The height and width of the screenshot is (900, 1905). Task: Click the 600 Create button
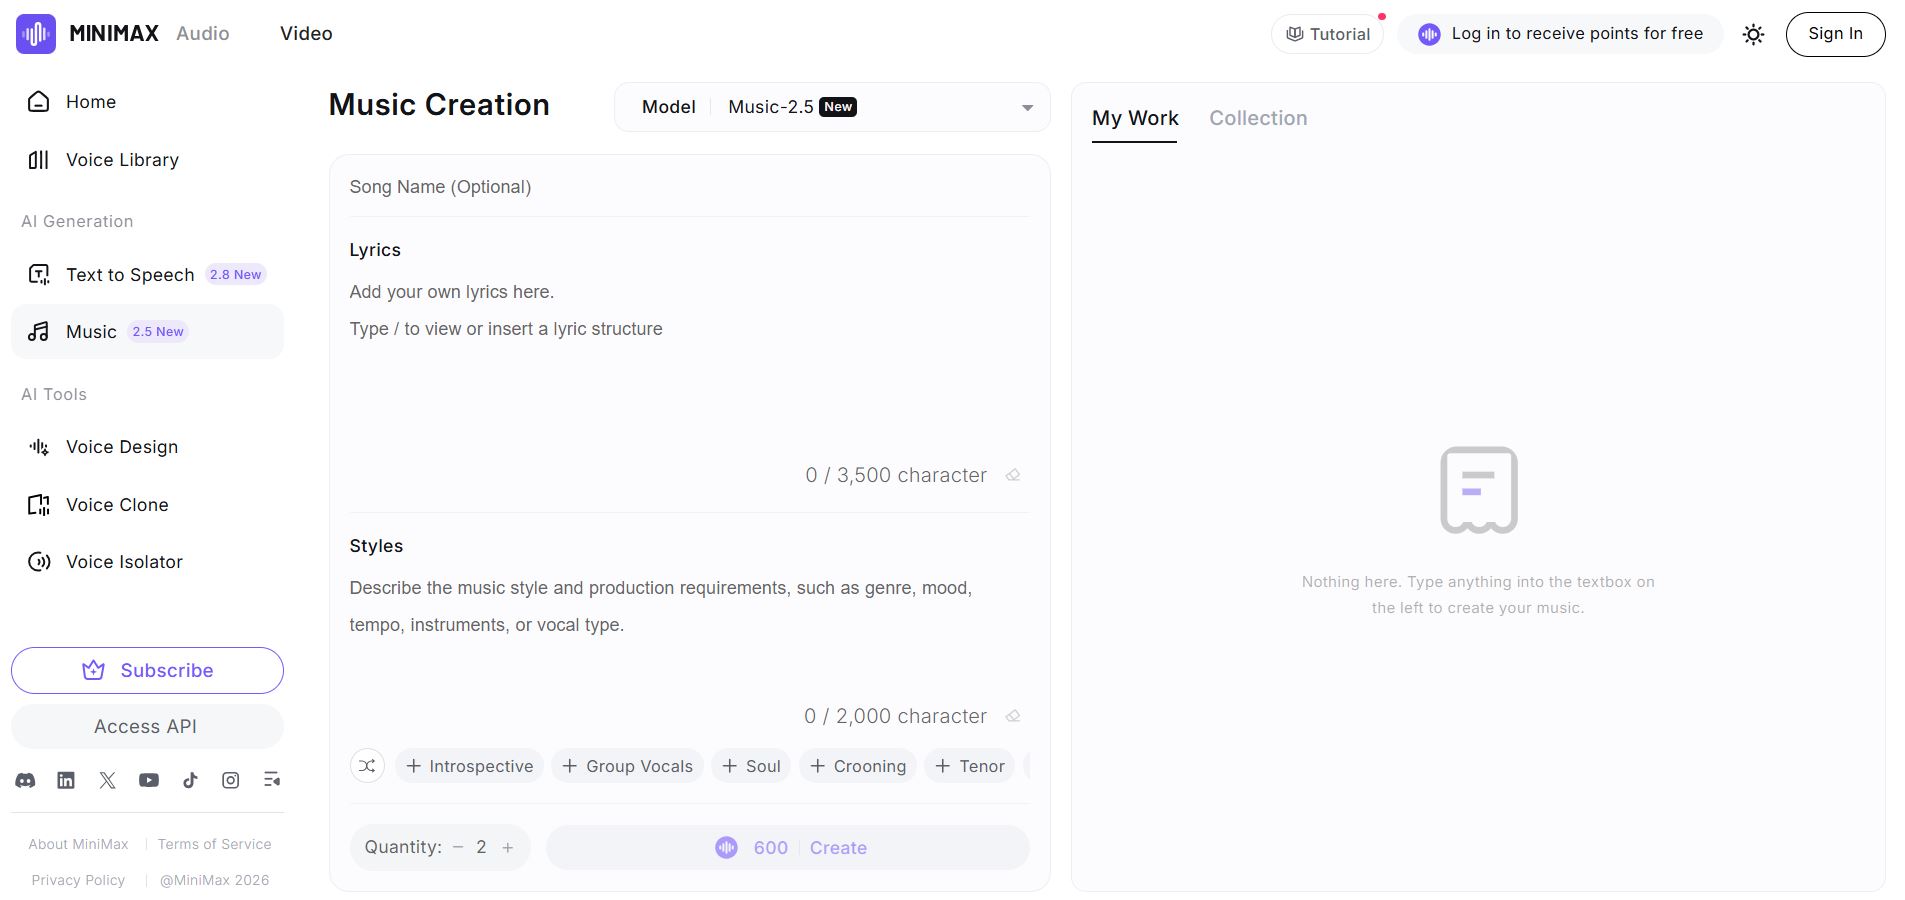click(x=788, y=848)
